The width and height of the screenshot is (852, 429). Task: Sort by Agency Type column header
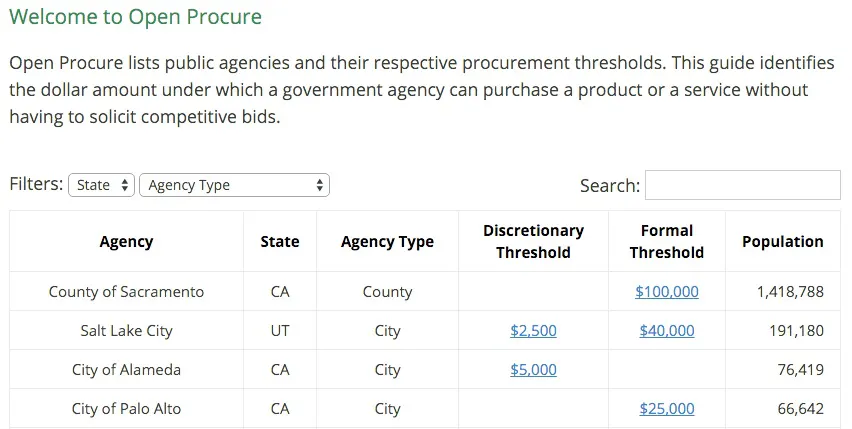point(387,242)
